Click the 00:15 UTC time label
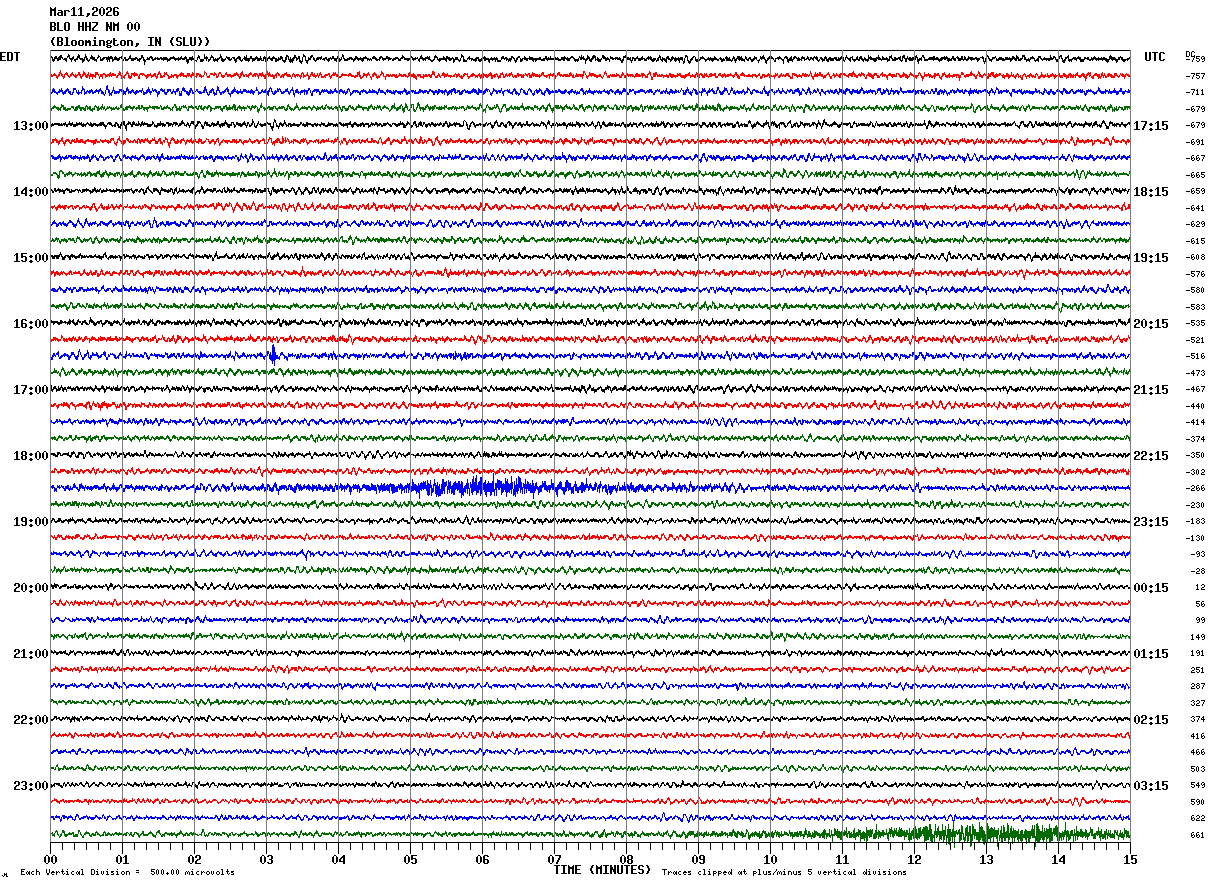This screenshot has height=886, width=1210. (1151, 588)
